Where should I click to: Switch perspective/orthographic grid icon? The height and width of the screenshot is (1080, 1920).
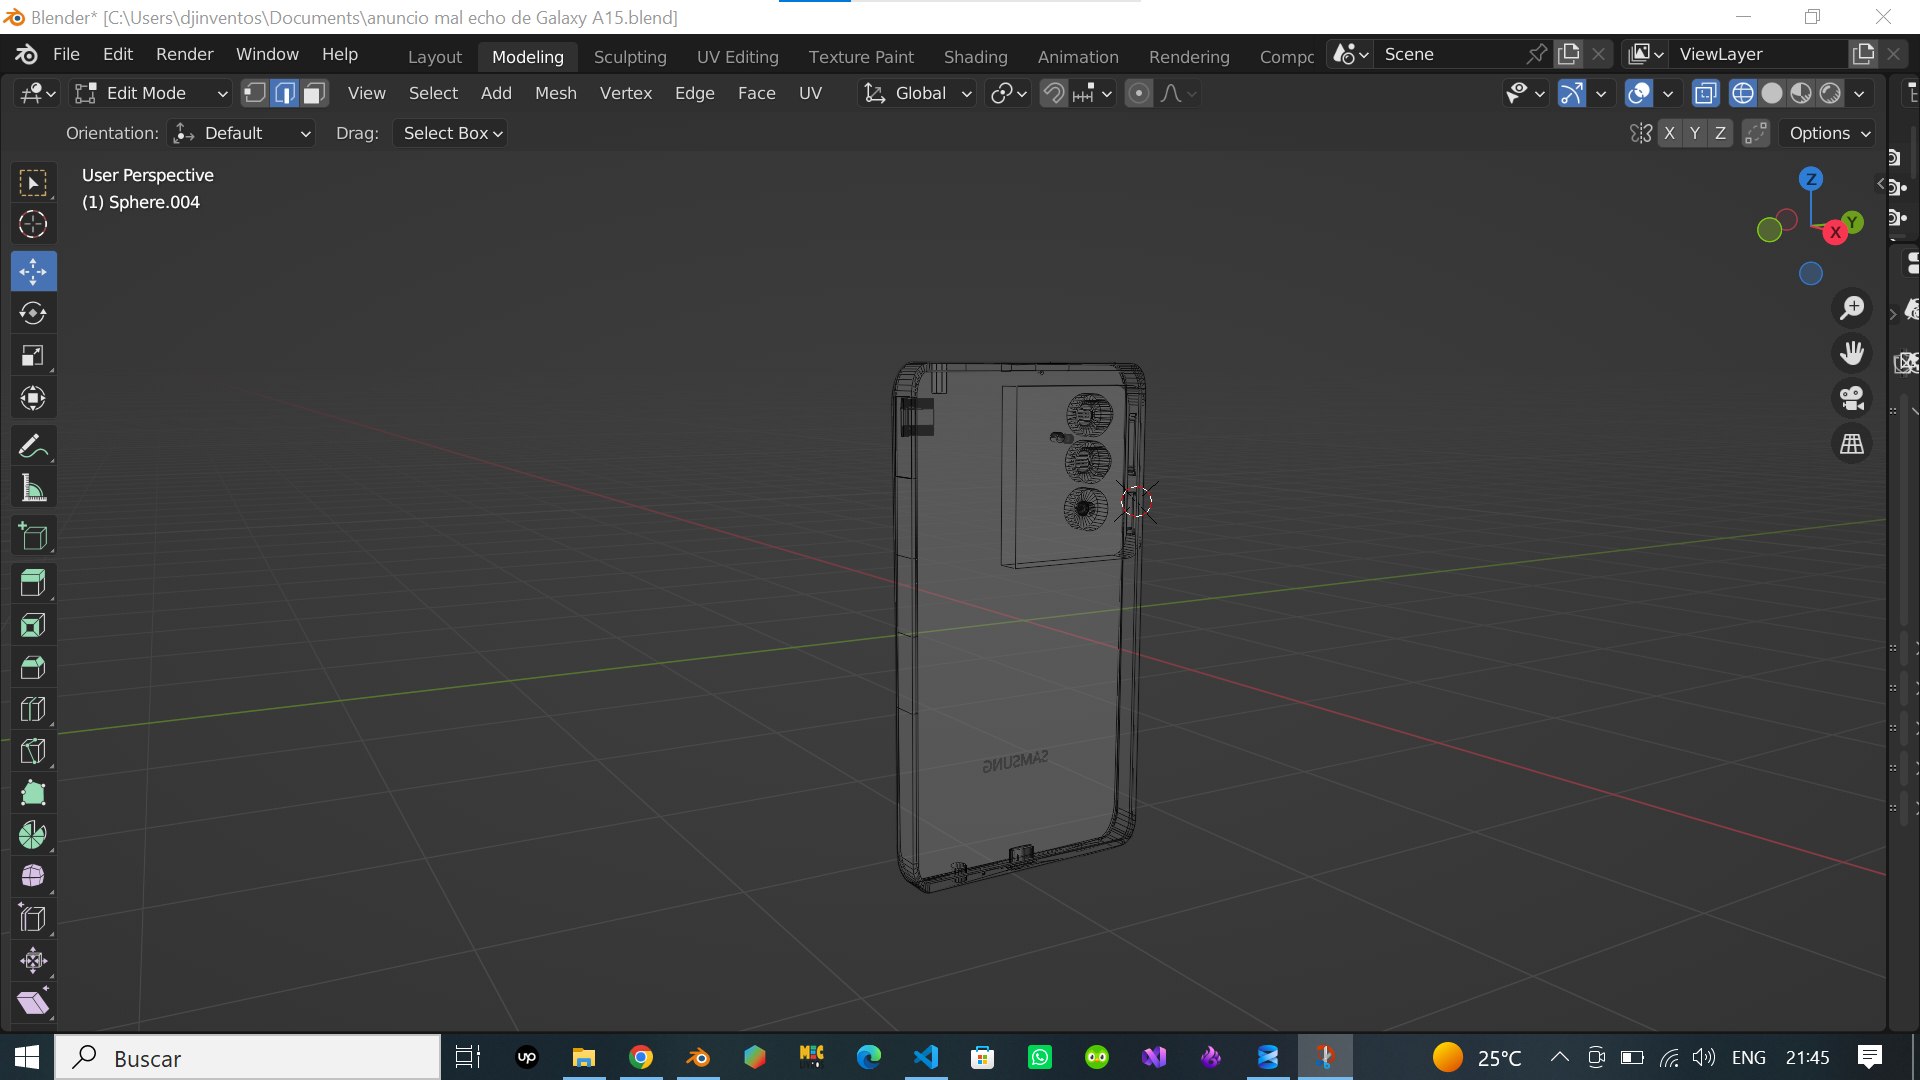(x=1852, y=443)
